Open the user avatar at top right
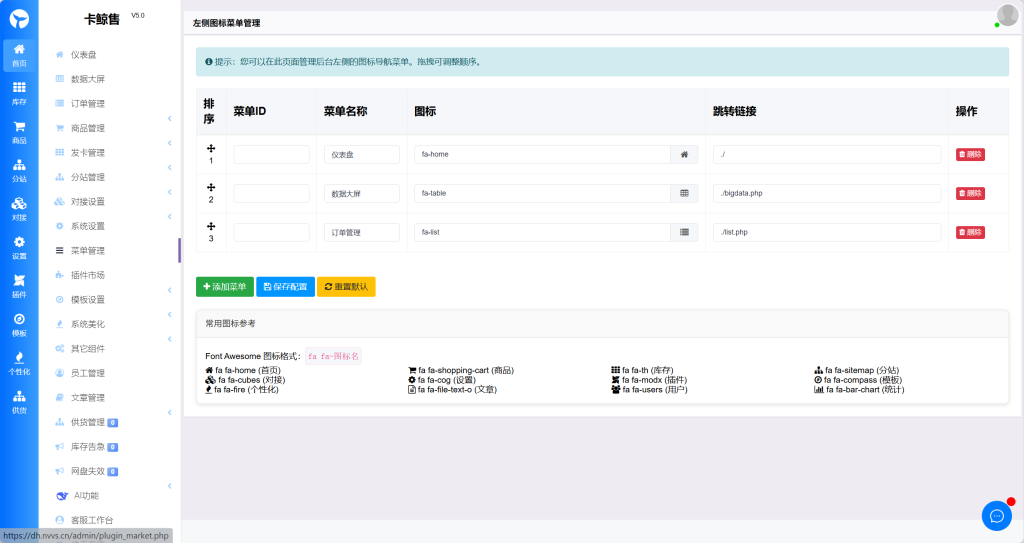1024x543 pixels. tap(1007, 15)
